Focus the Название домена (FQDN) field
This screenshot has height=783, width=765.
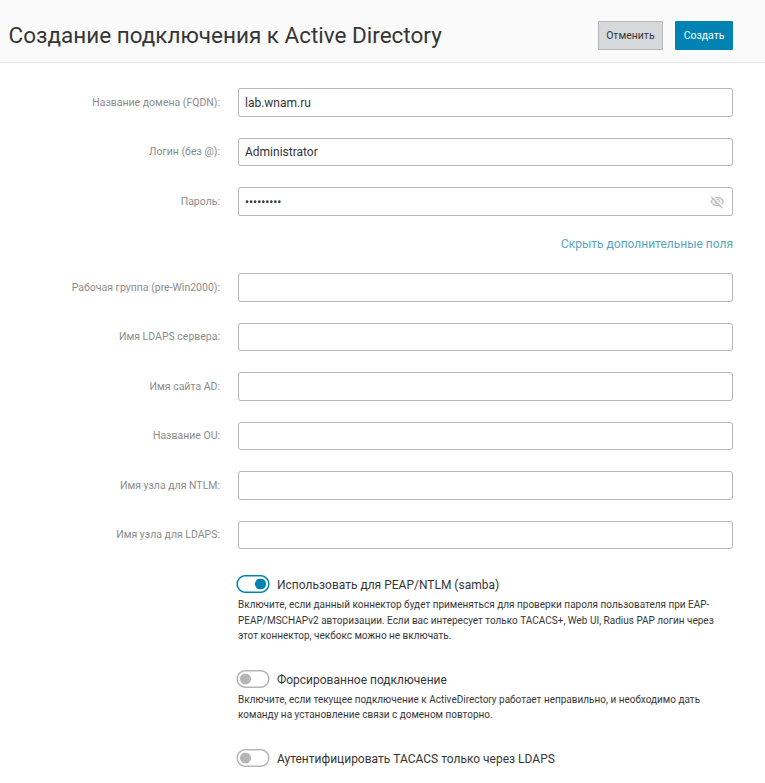click(485, 102)
